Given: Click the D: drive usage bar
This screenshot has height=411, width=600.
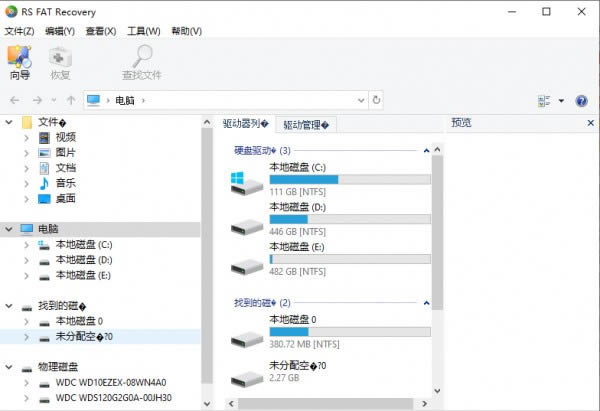Looking at the screenshot, I should click(350, 219).
